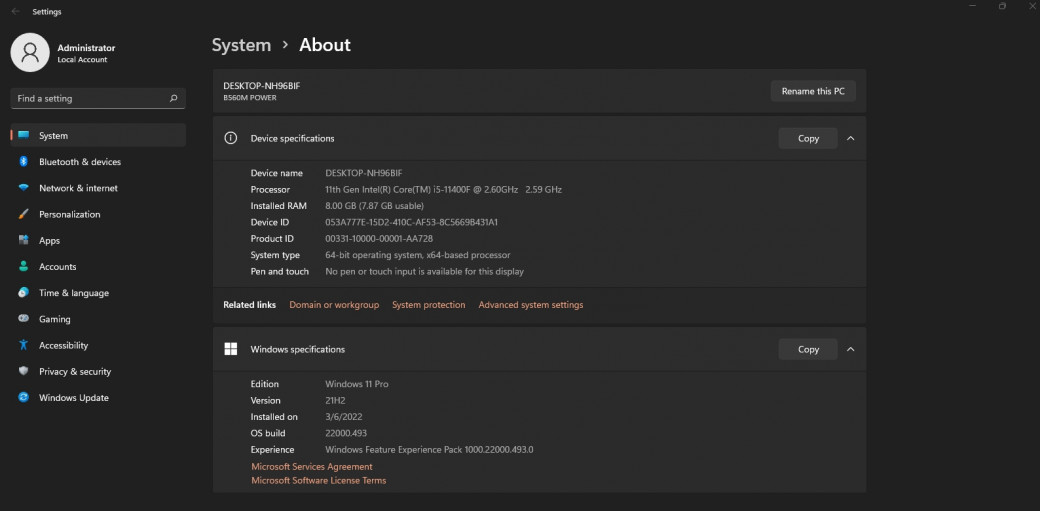The image size is (1040, 511).
Task: Click the Find a setting search box
Action: click(90, 99)
